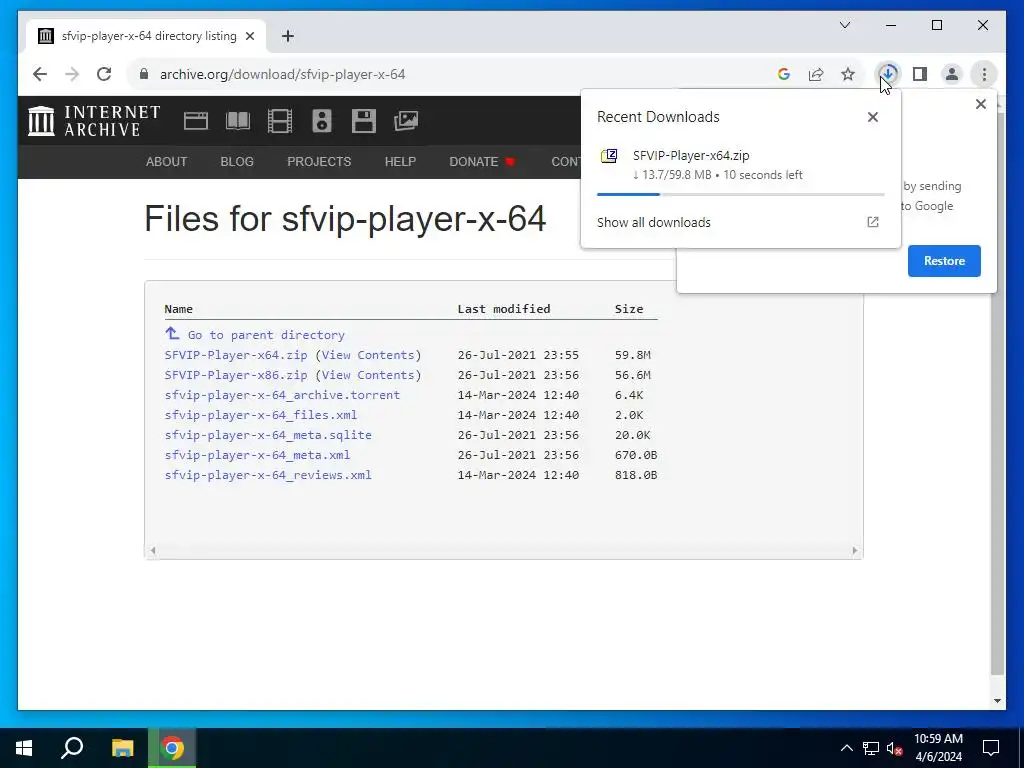1024x768 pixels.
Task: Open a new browser tab
Action: coord(288,36)
